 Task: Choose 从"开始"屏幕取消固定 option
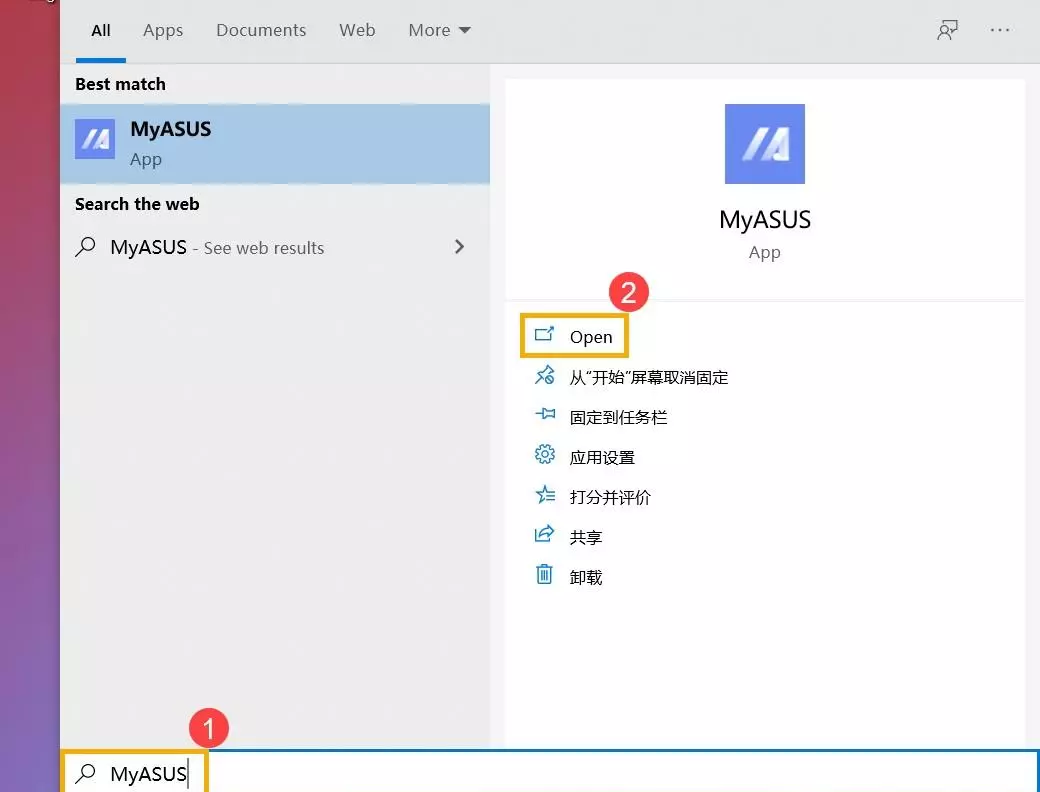coord(648,377)
